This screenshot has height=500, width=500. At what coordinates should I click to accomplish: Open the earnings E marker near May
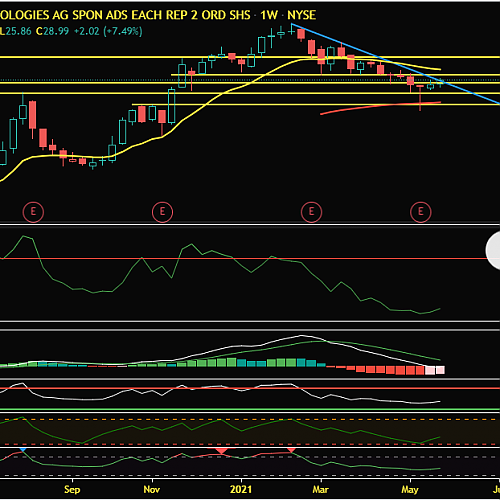421,212
